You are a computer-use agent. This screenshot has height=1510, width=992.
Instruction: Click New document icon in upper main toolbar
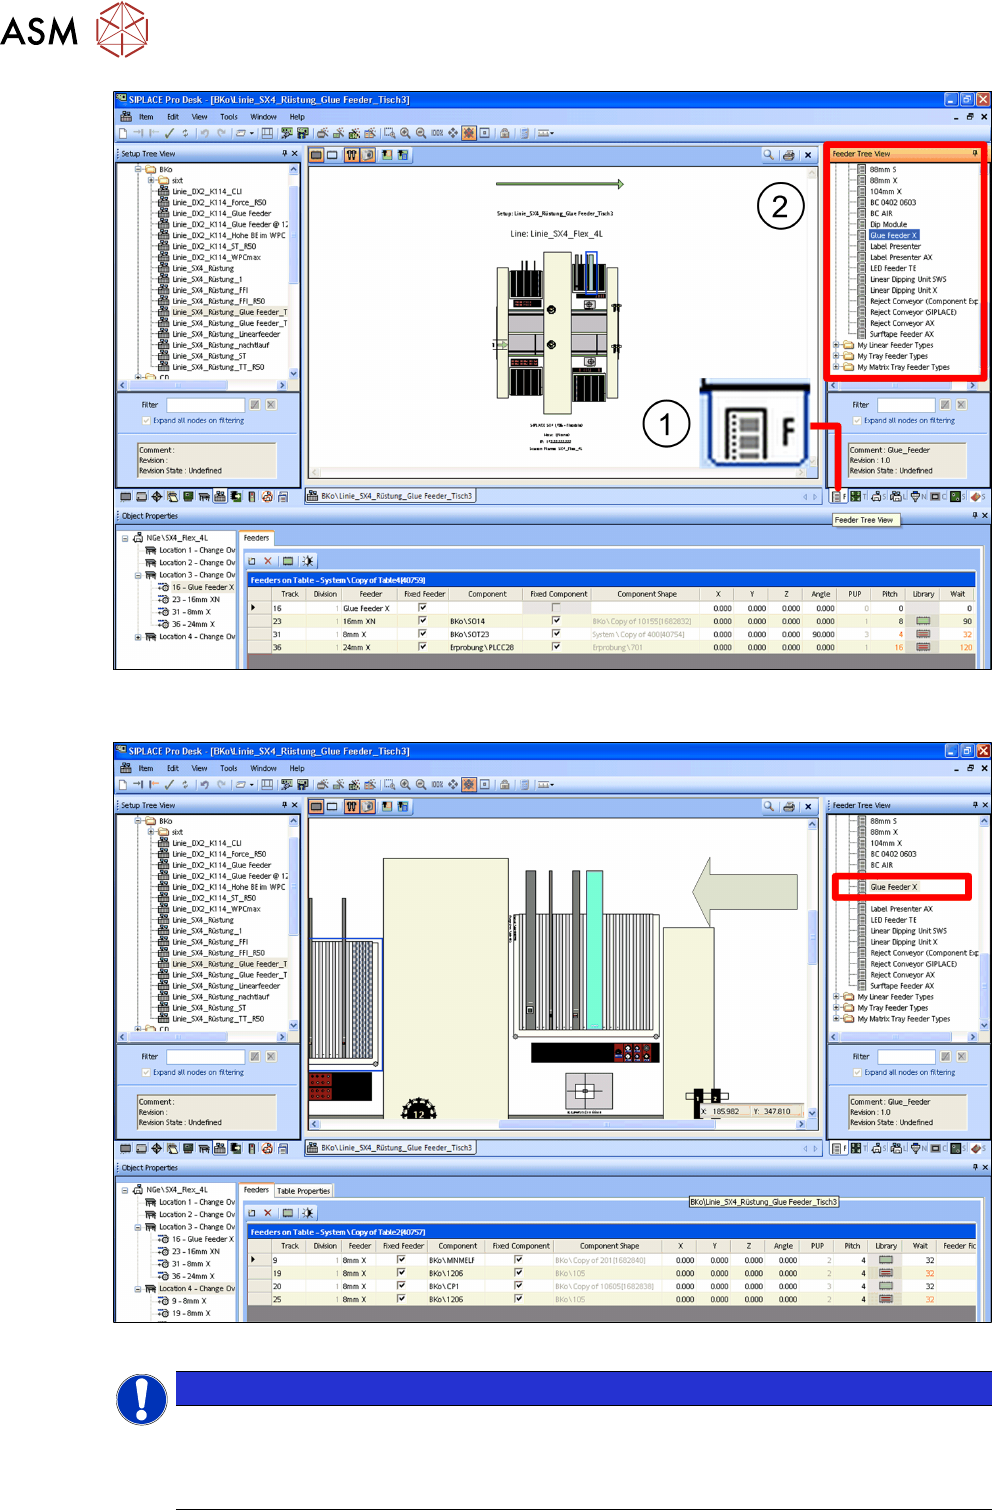coord(123,133)
